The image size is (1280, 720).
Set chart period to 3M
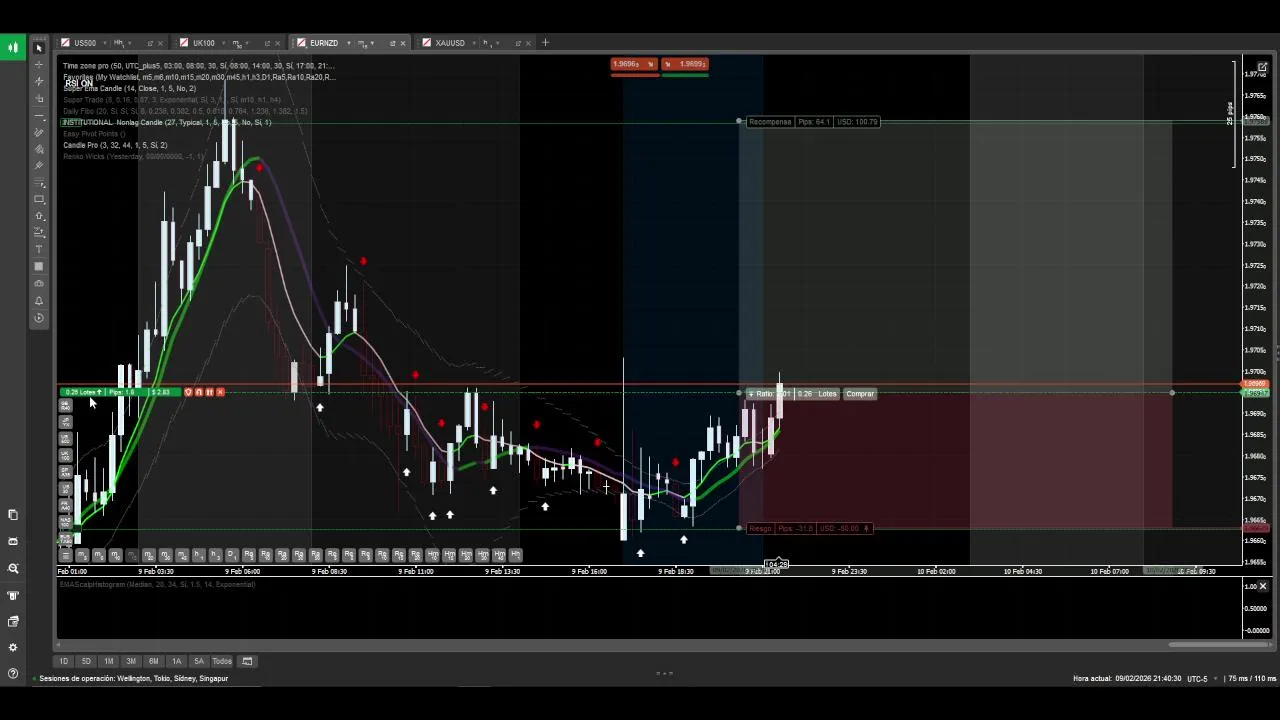[131, 661]
